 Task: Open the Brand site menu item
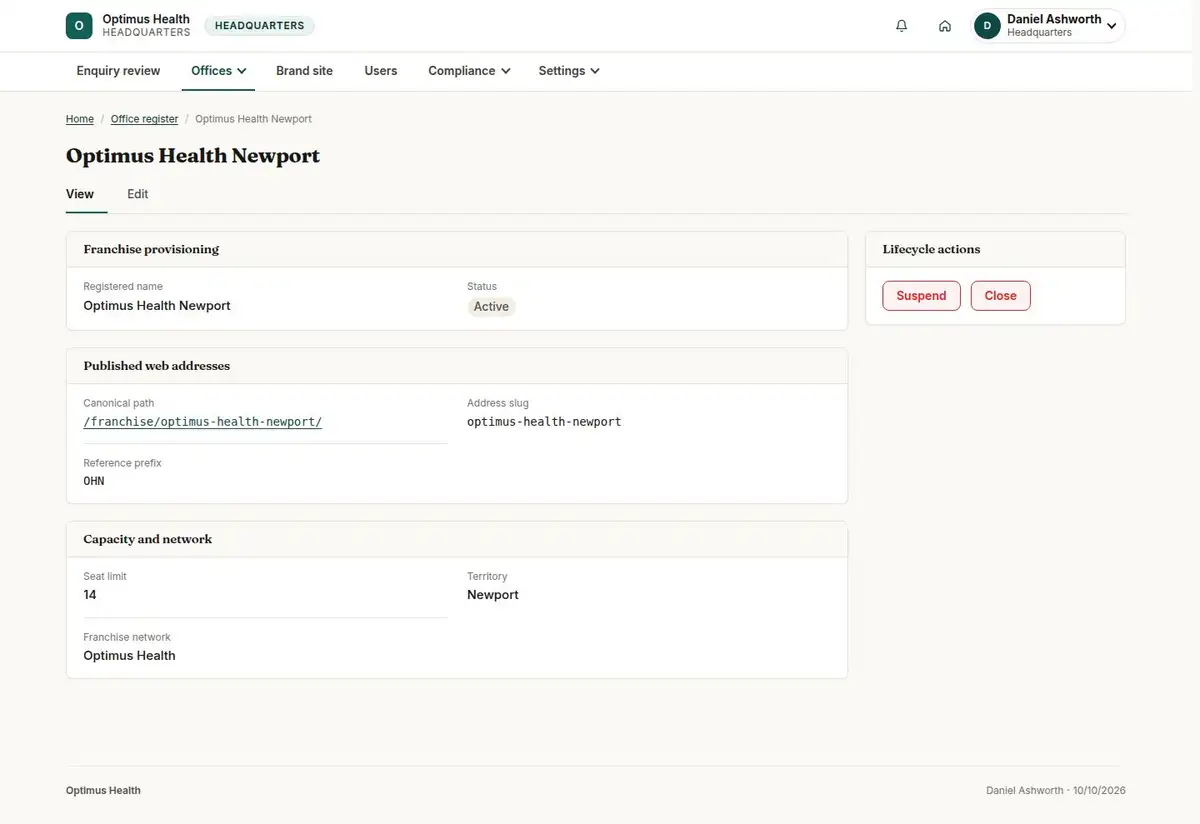[x=304, y=71]
